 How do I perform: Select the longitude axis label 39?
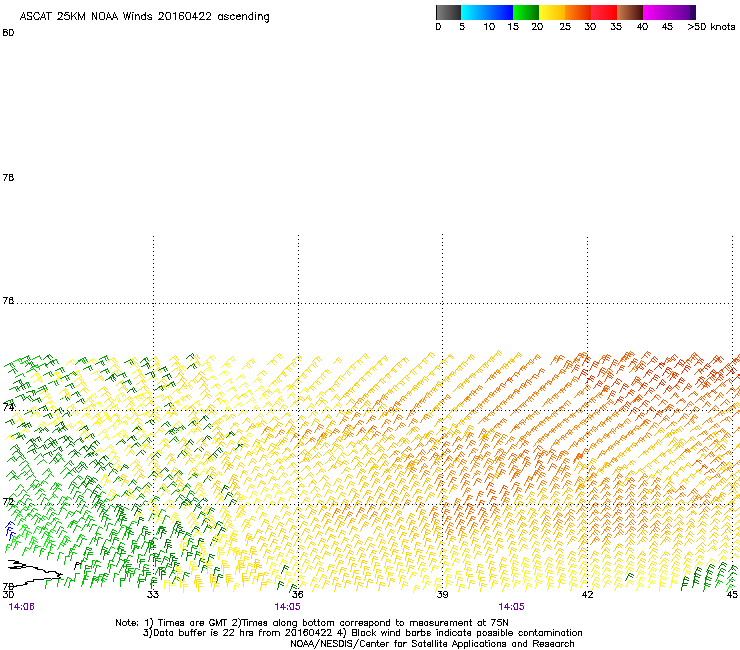point(442,594)
